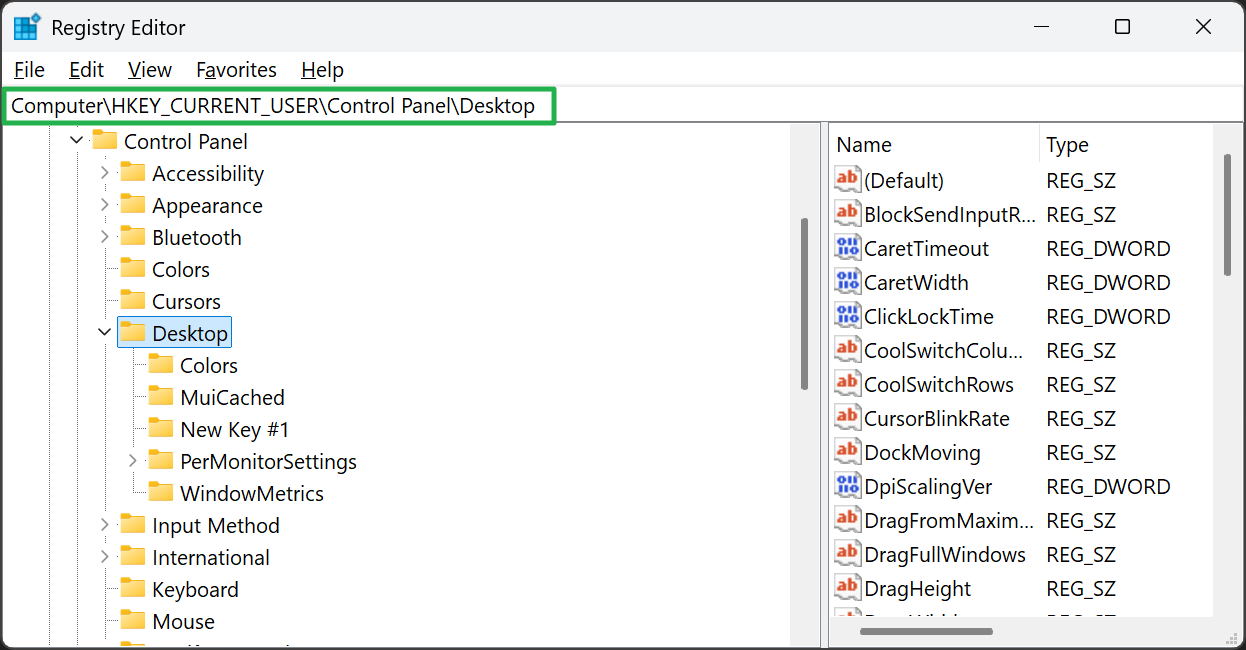Select the Colors subkey under Desktop

tap(208, 365)
